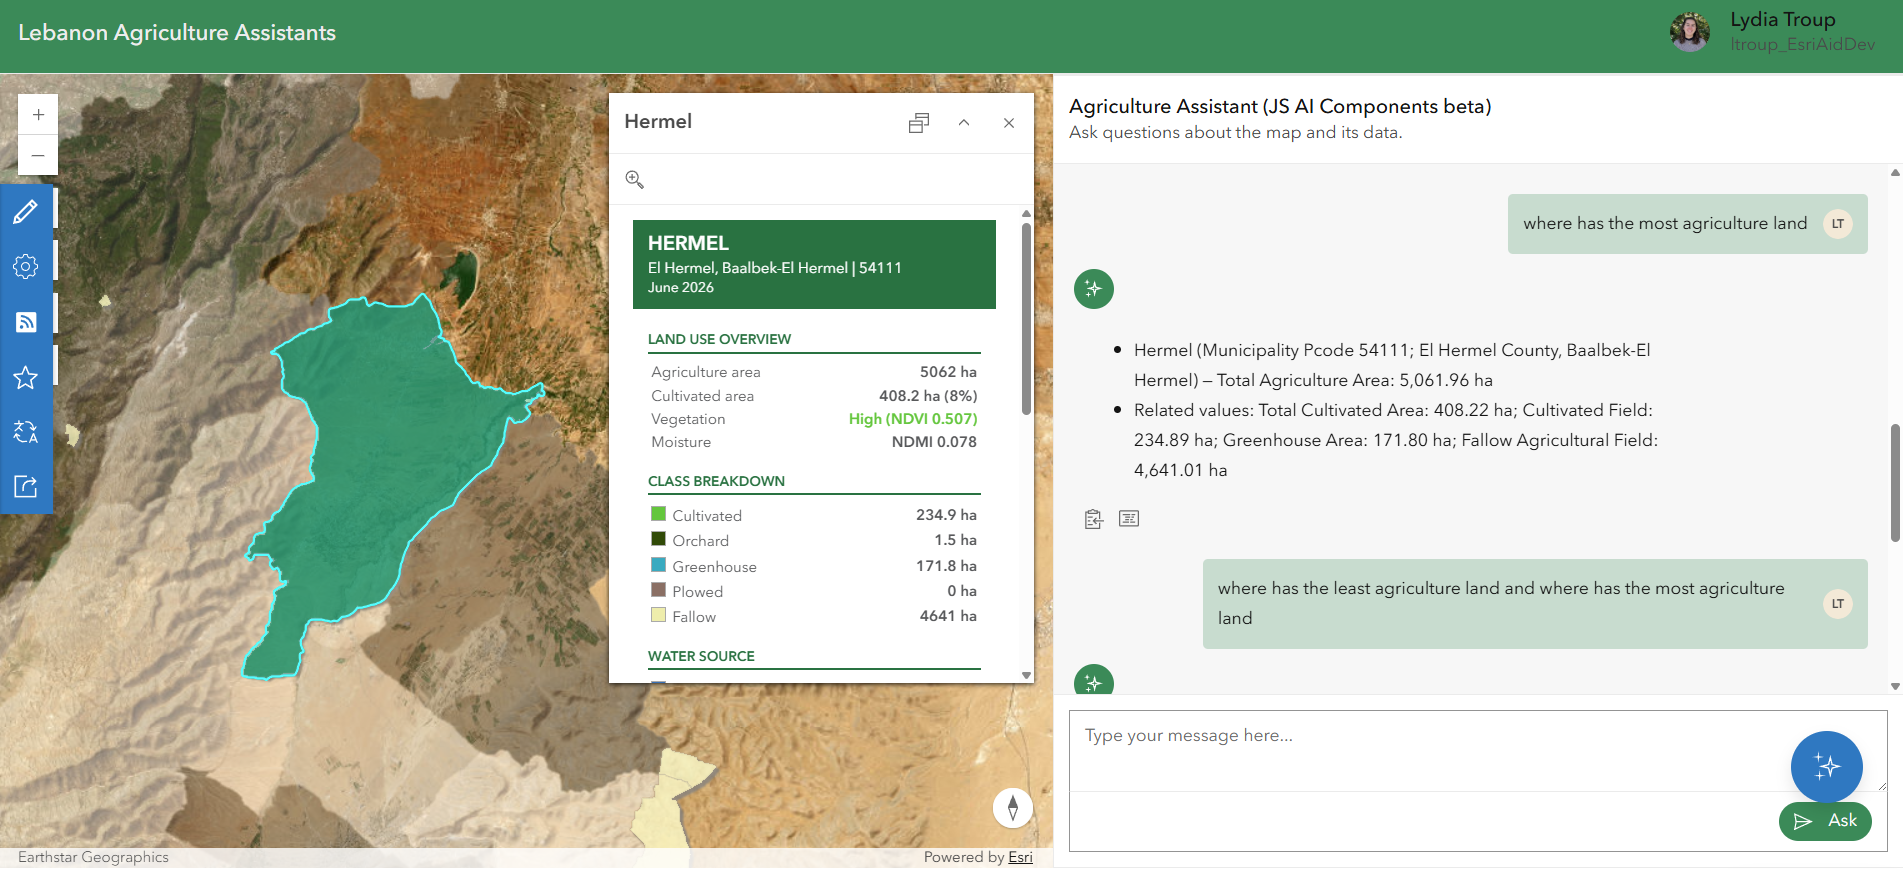Click the blue sparkle assistant button
The width and height of the screenshot is (1903, 869).
1826,767
